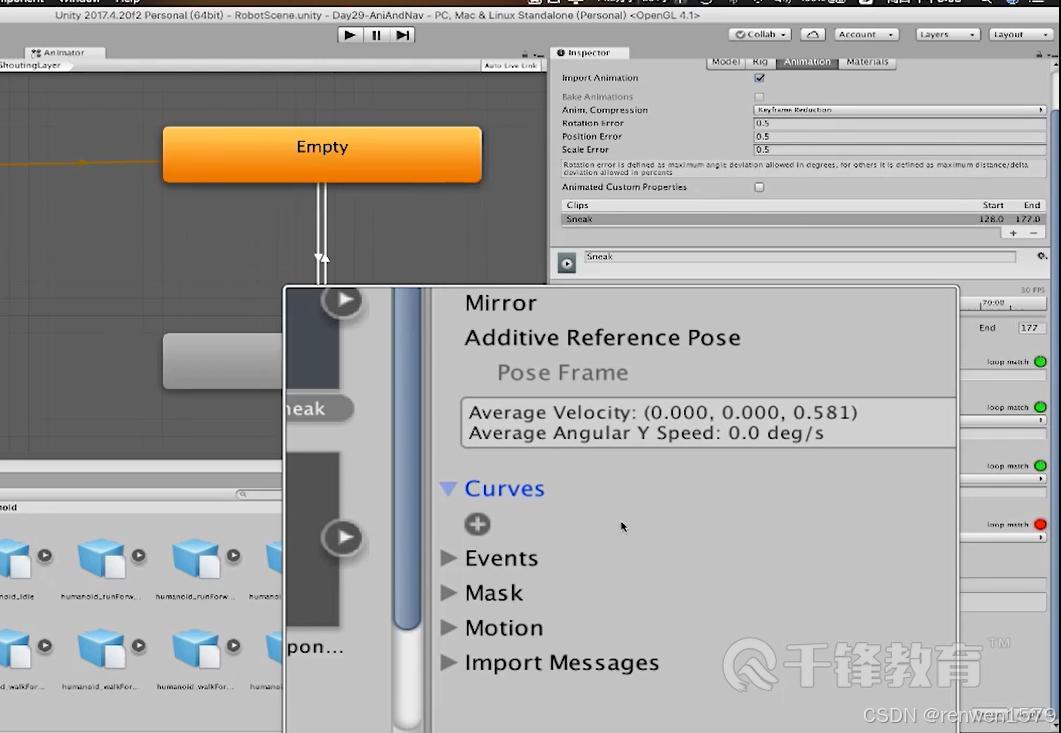Open the Anim. Compression Keyframe Reduction dropdown
1061x733 pixels.
[900, 110]
